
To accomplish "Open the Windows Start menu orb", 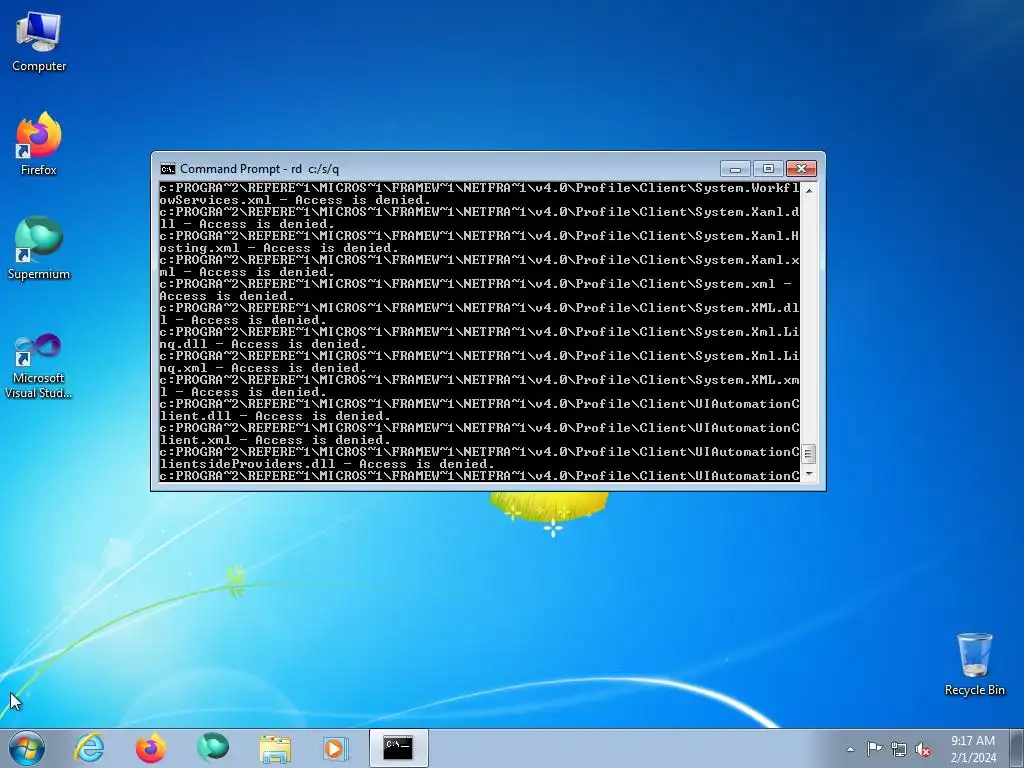I will 27,748.
